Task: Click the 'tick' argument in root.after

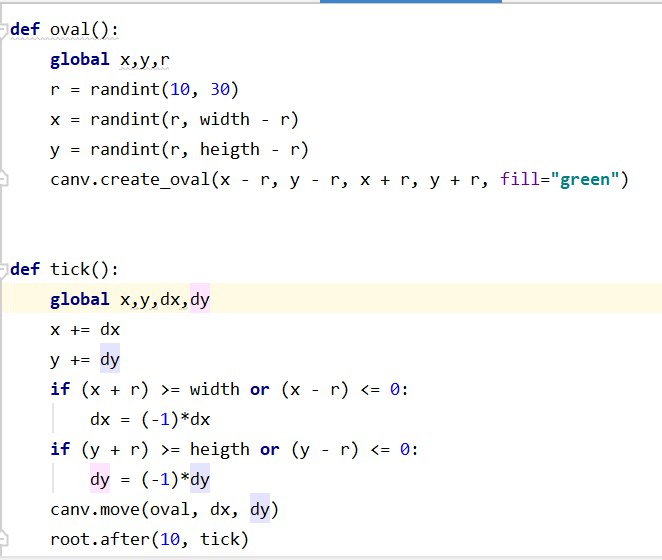Action: (x=219, y=539)
